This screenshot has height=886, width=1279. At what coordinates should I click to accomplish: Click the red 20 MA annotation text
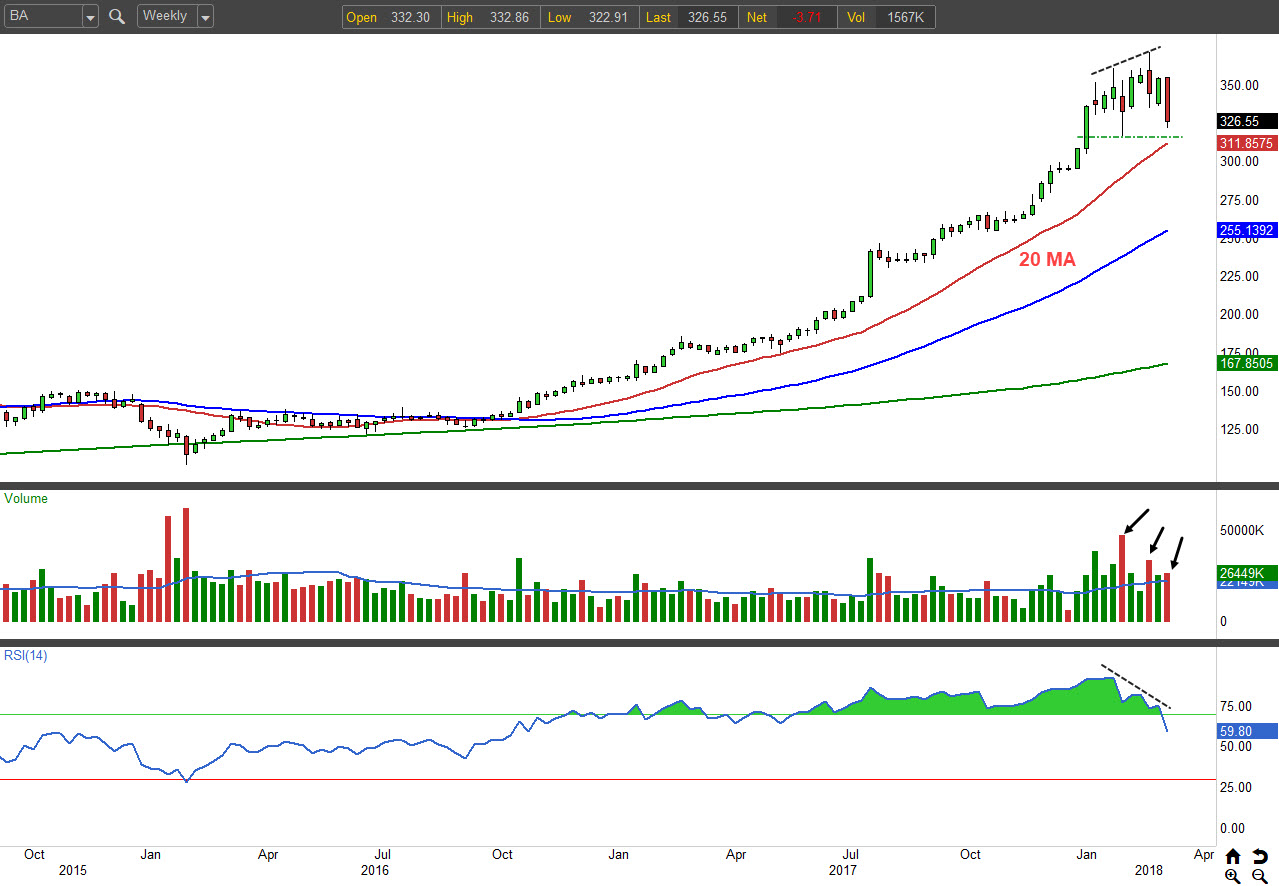(x=1047, y=259)
